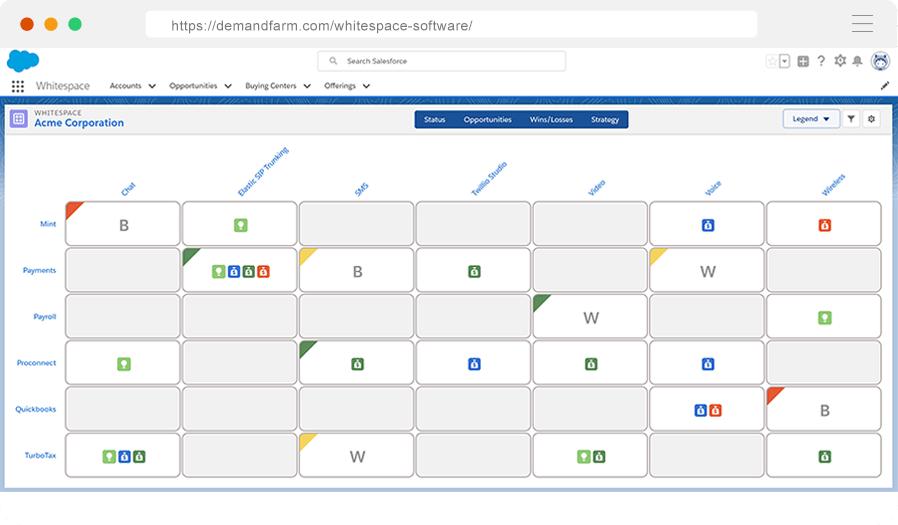Screen dimensions: 898x525
Task: Click red money bag in Mint Wireless cell
Action: (825, 225)
